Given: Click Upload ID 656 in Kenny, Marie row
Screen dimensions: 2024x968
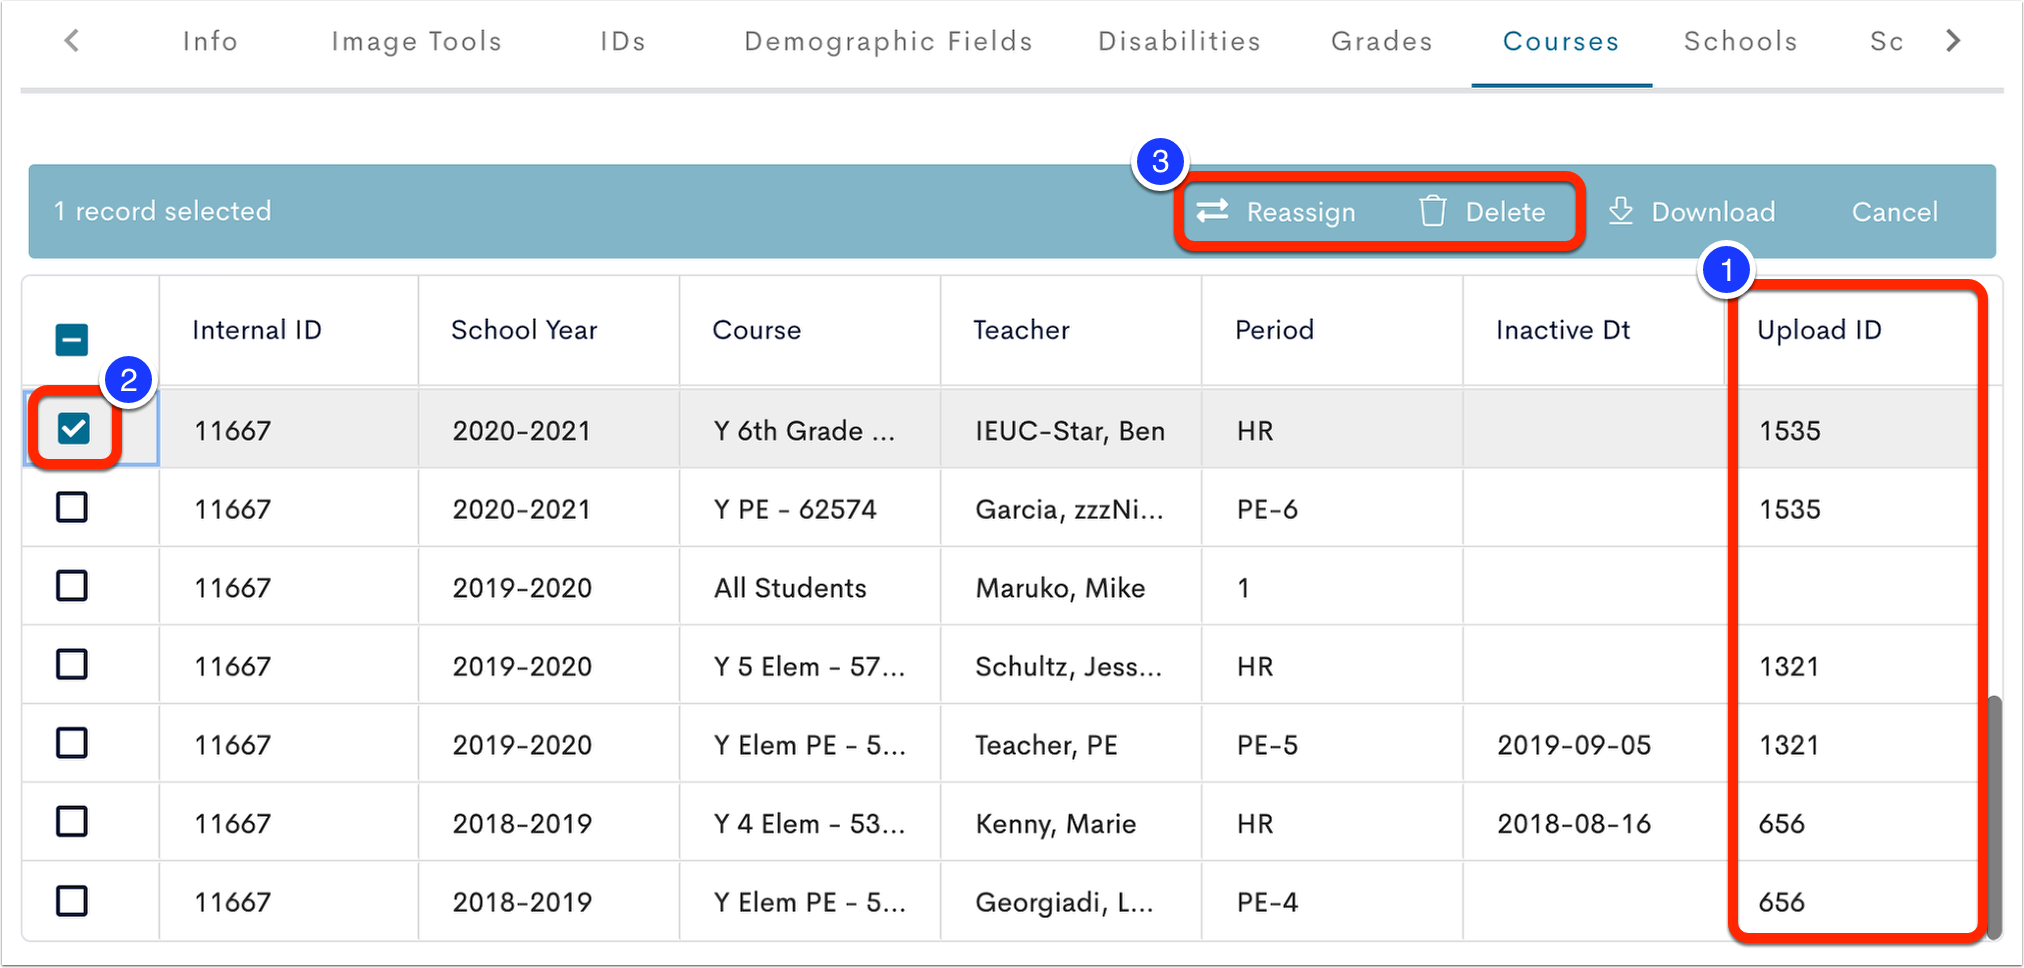Looking at the screenshot, I should click(1782, 824).
